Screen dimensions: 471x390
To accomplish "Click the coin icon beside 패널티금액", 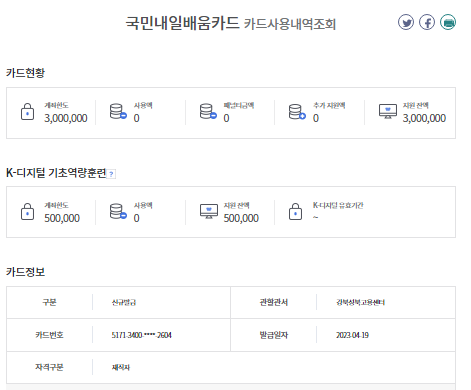I will [208, 111].
